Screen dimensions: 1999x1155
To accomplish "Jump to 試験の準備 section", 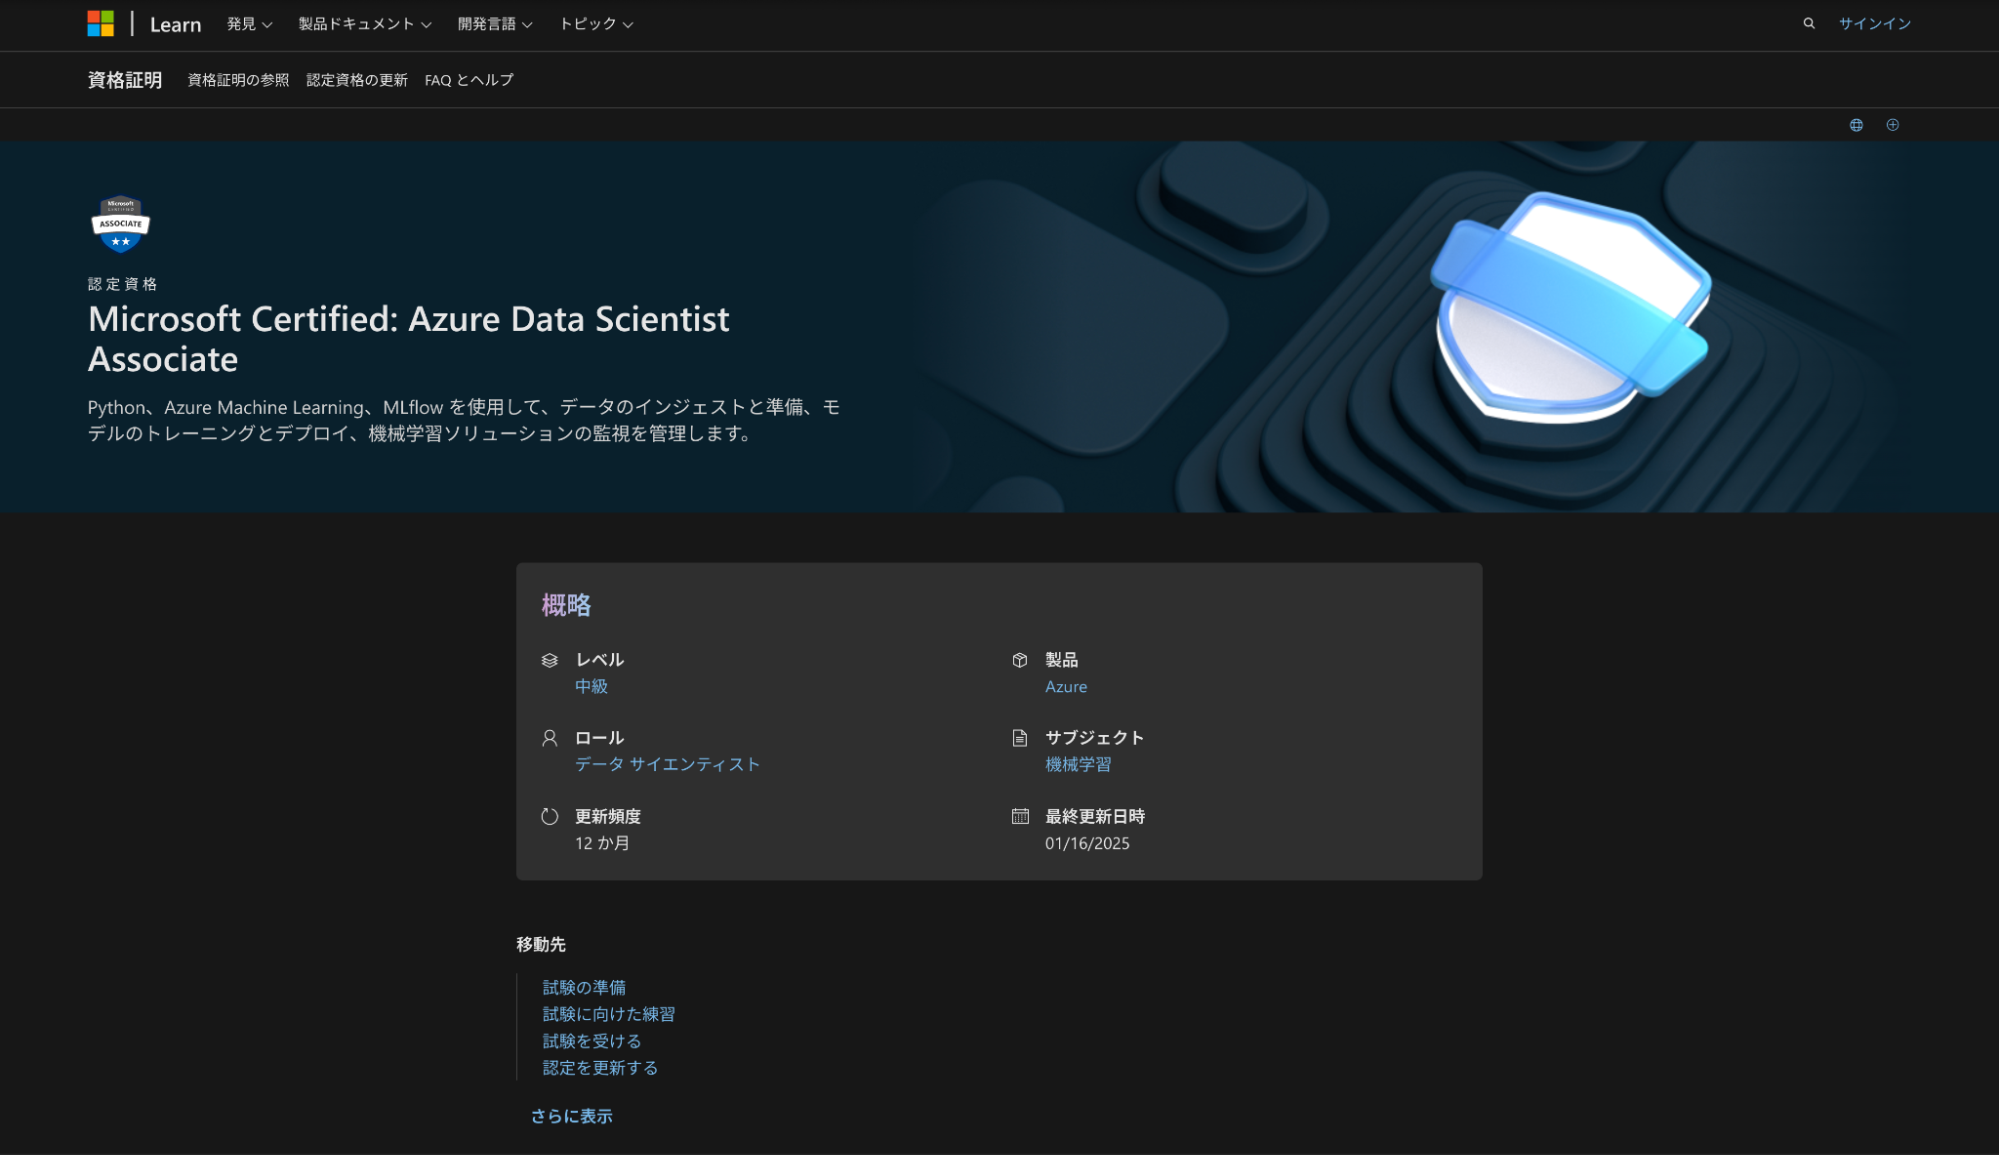I will coord(584,987).
